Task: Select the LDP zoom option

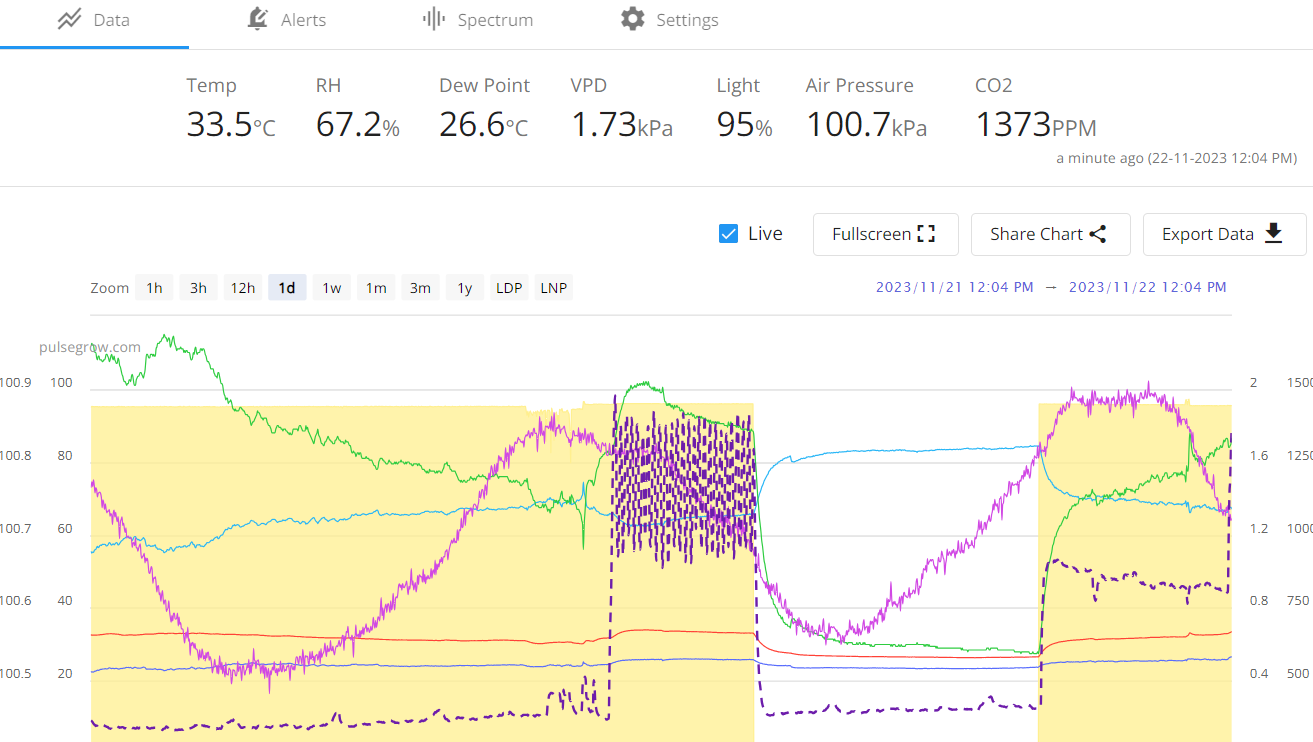Action: (x=509, y=288)
